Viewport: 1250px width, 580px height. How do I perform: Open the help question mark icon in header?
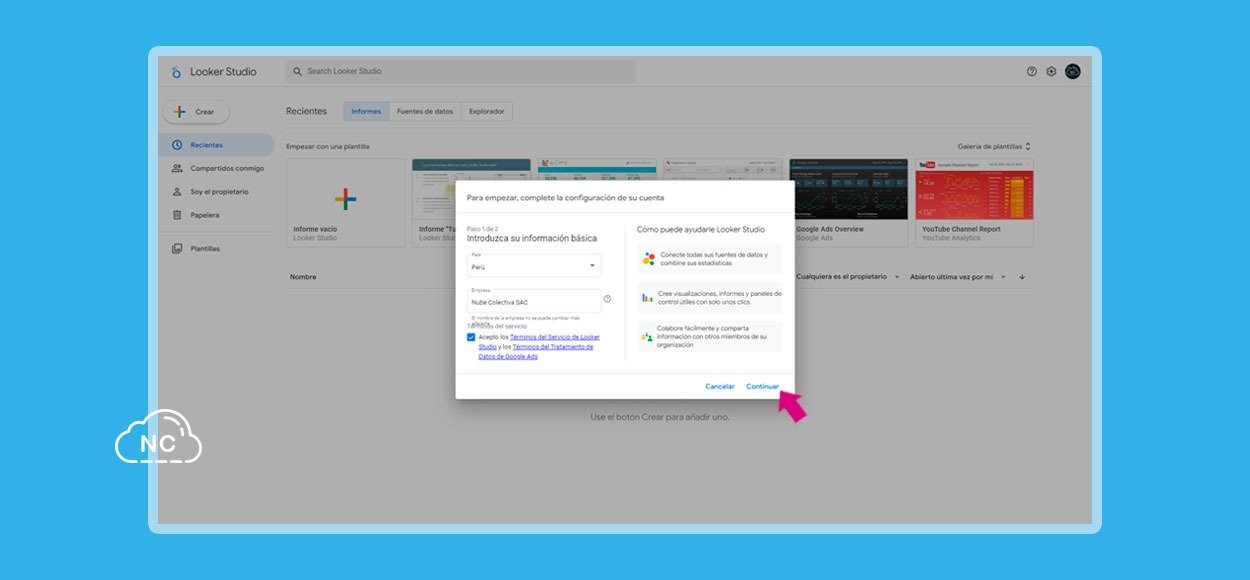(x=1032, y=72)
